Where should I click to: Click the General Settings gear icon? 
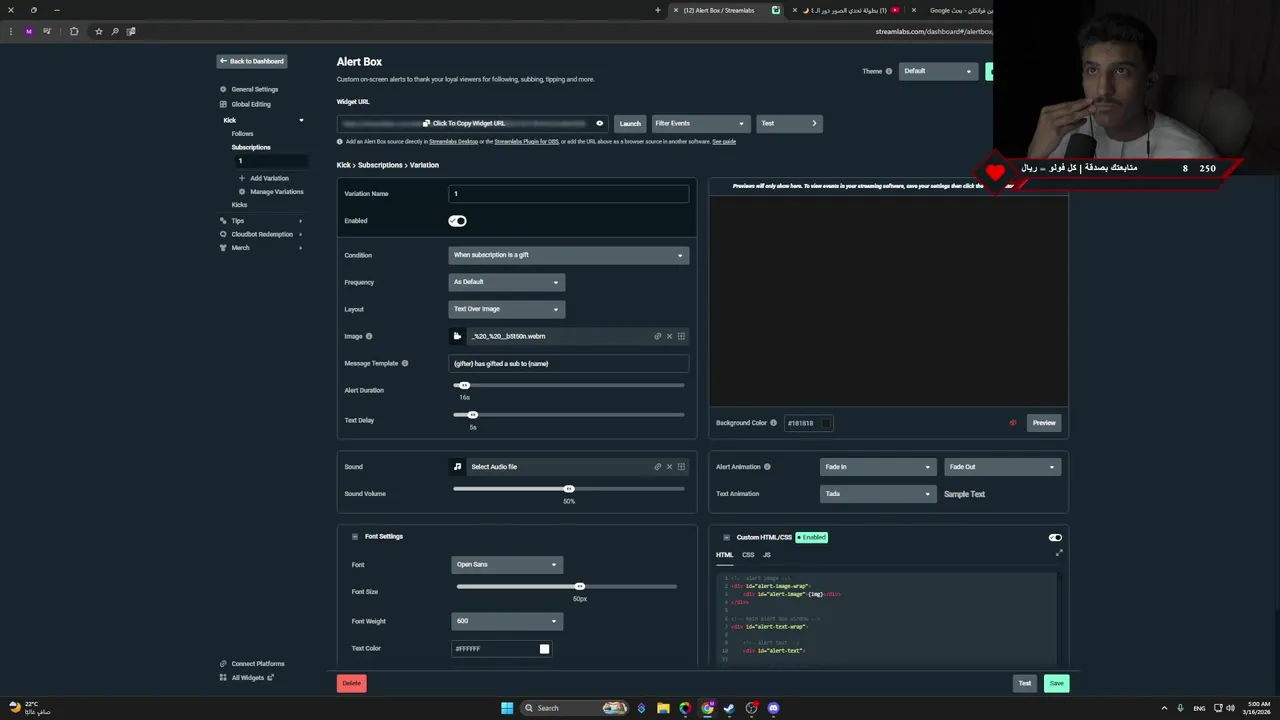(x=223, y=89)
